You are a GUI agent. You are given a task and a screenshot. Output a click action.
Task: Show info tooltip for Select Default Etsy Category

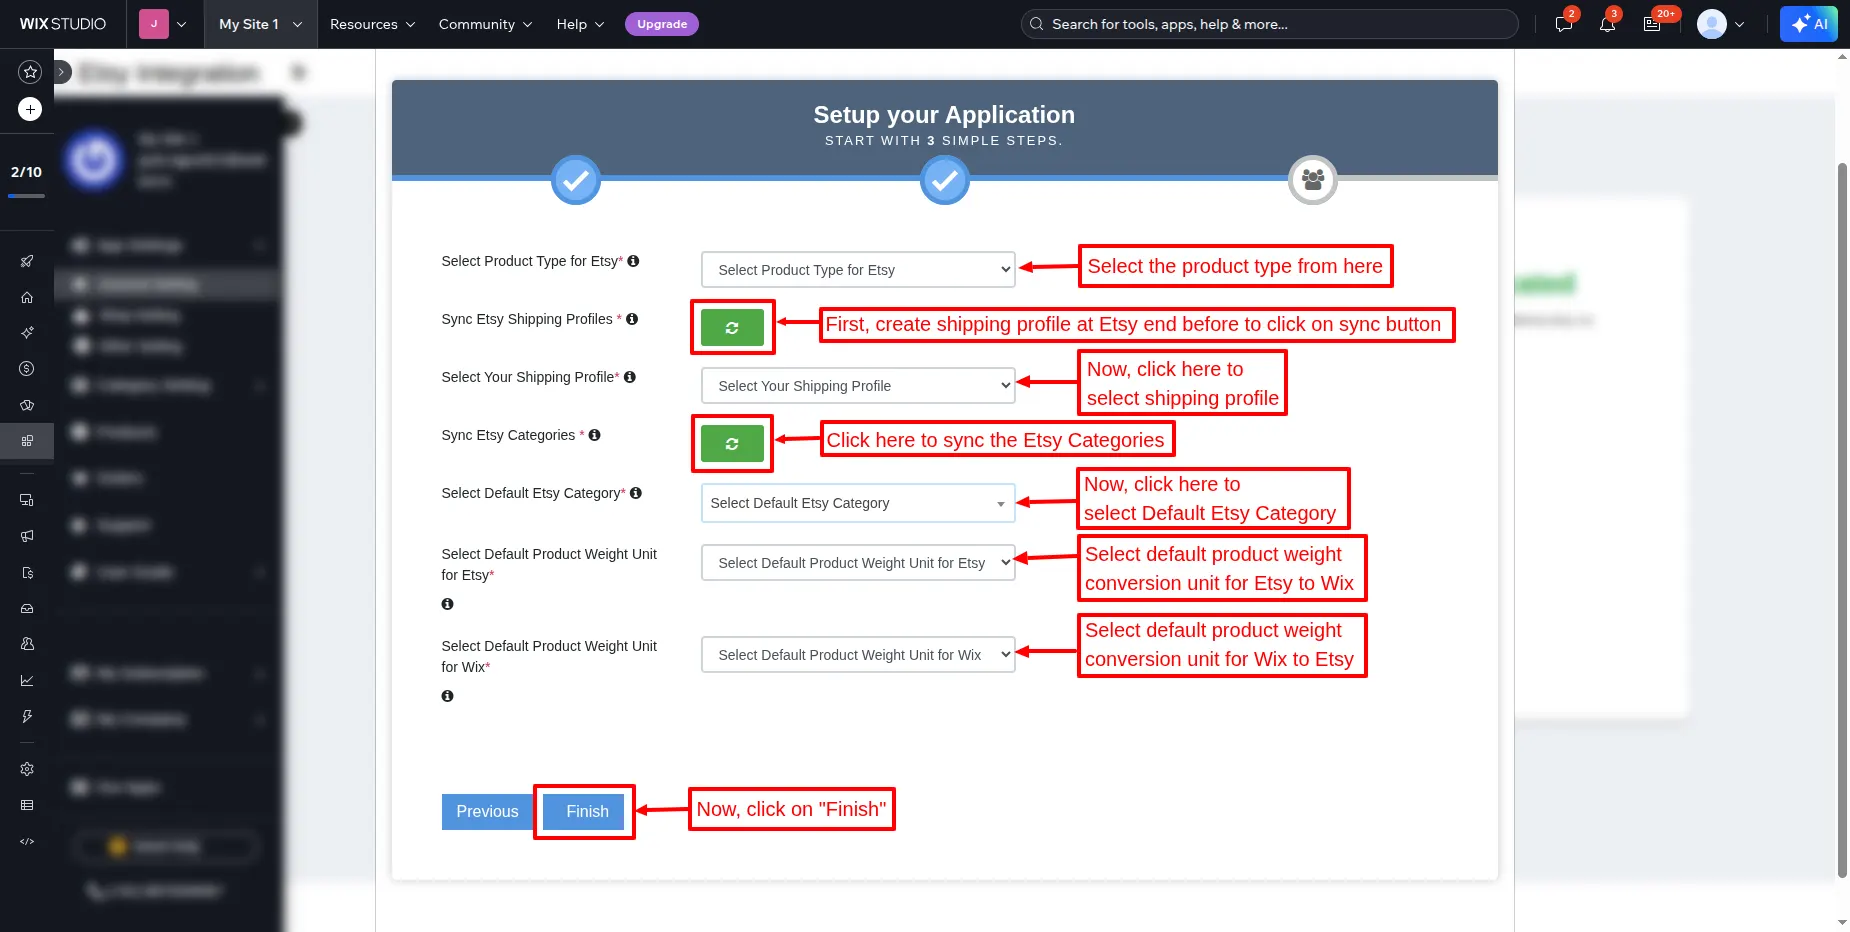coord(636,493)
